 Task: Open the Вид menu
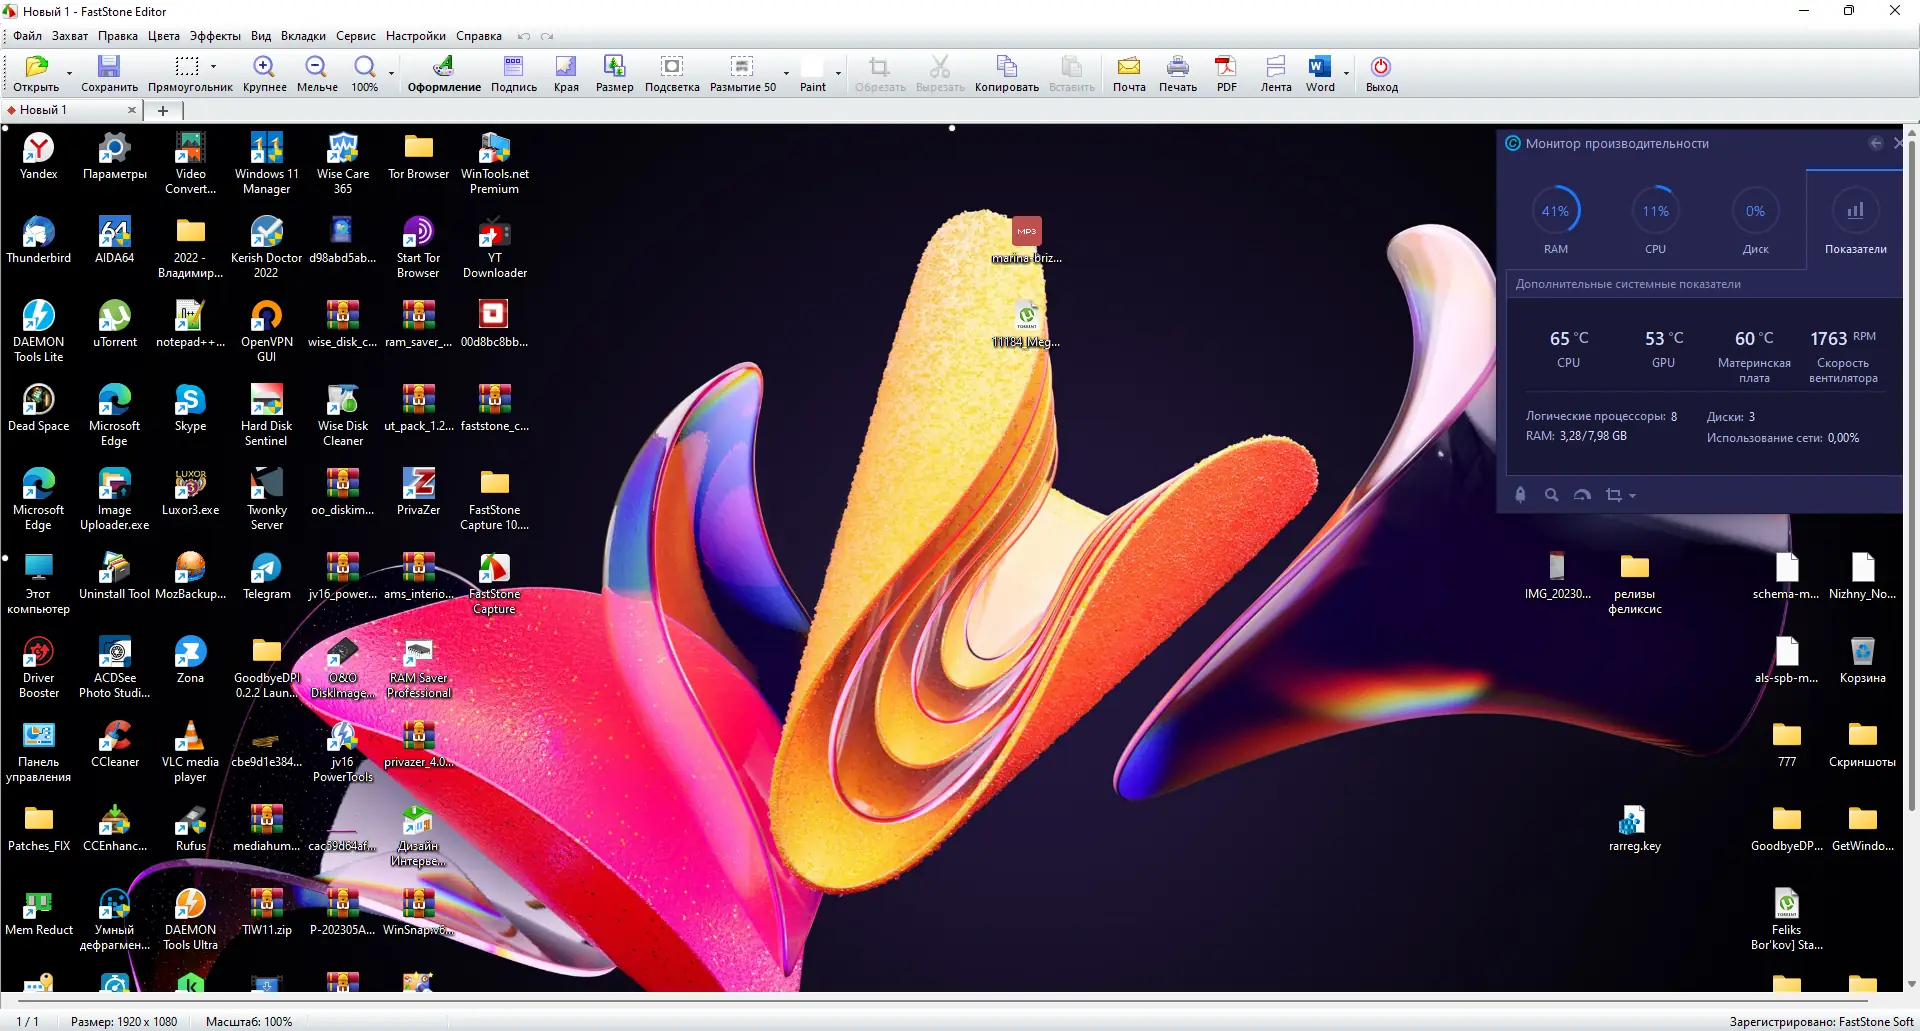click(261, 36)
